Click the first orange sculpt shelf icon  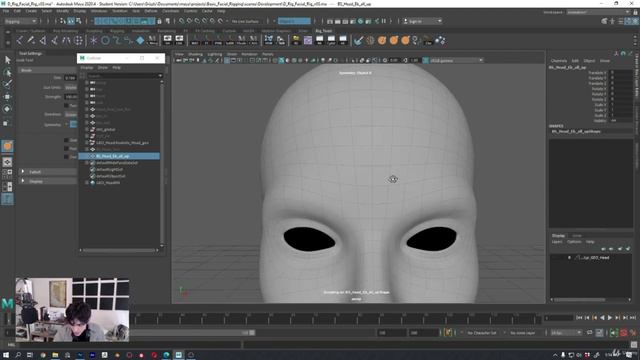tap(382, 40)
